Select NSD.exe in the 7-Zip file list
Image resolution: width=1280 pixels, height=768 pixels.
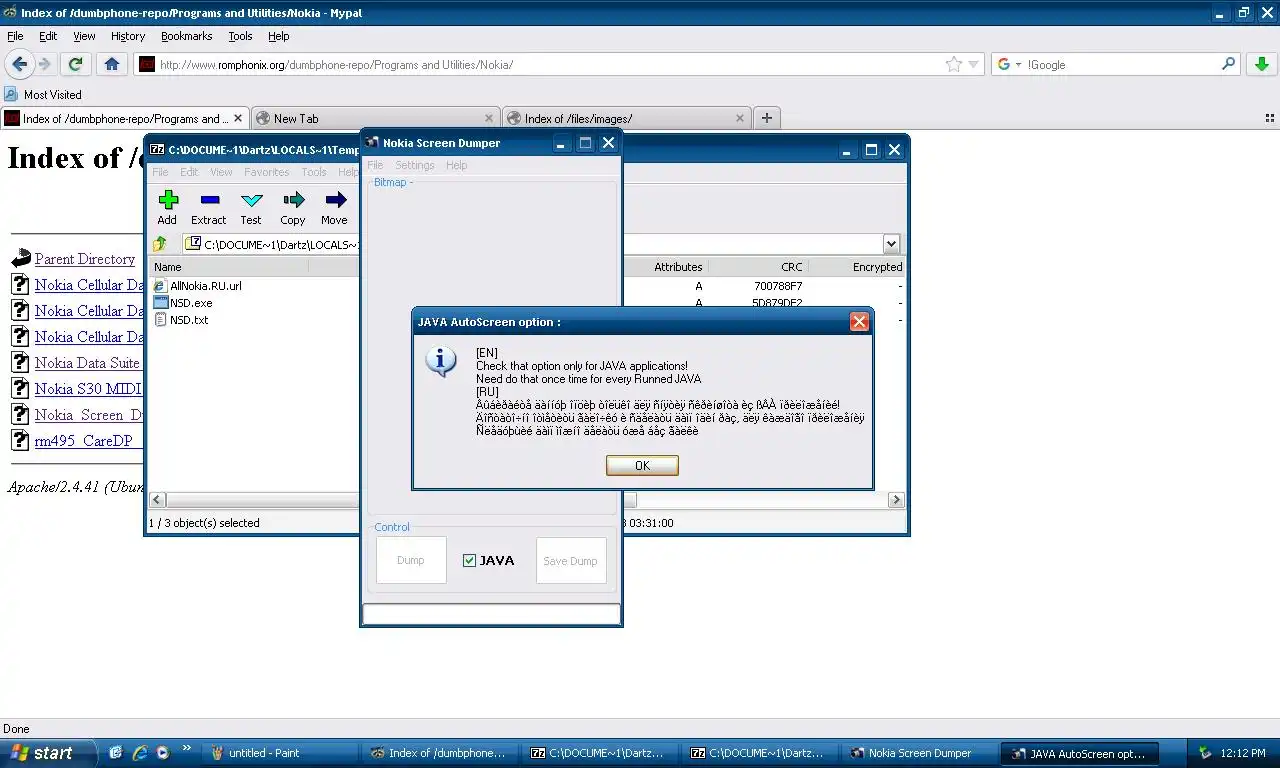(182, 303)
